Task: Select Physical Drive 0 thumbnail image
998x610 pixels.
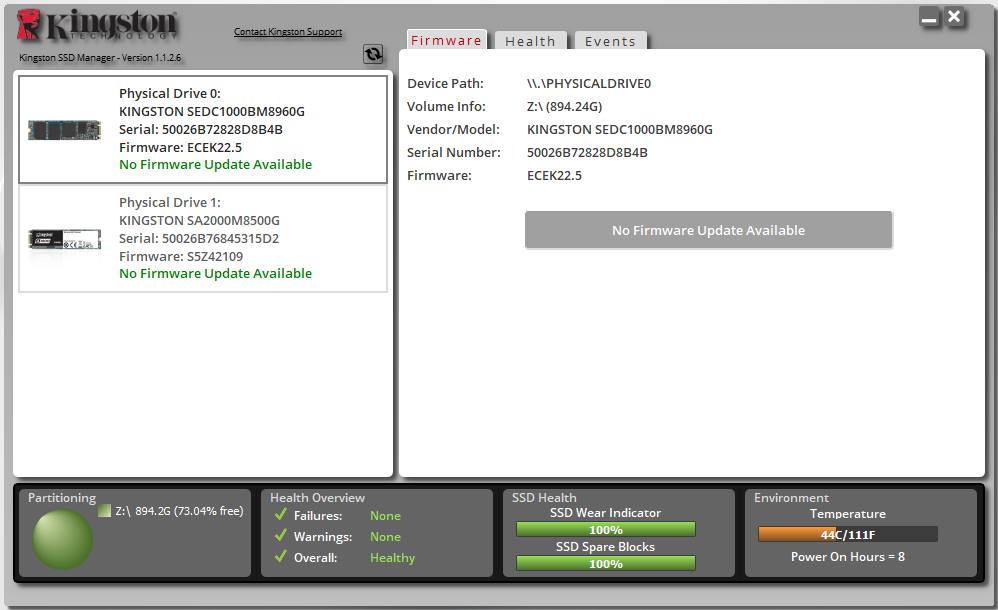Action: (x=64, y=130)
